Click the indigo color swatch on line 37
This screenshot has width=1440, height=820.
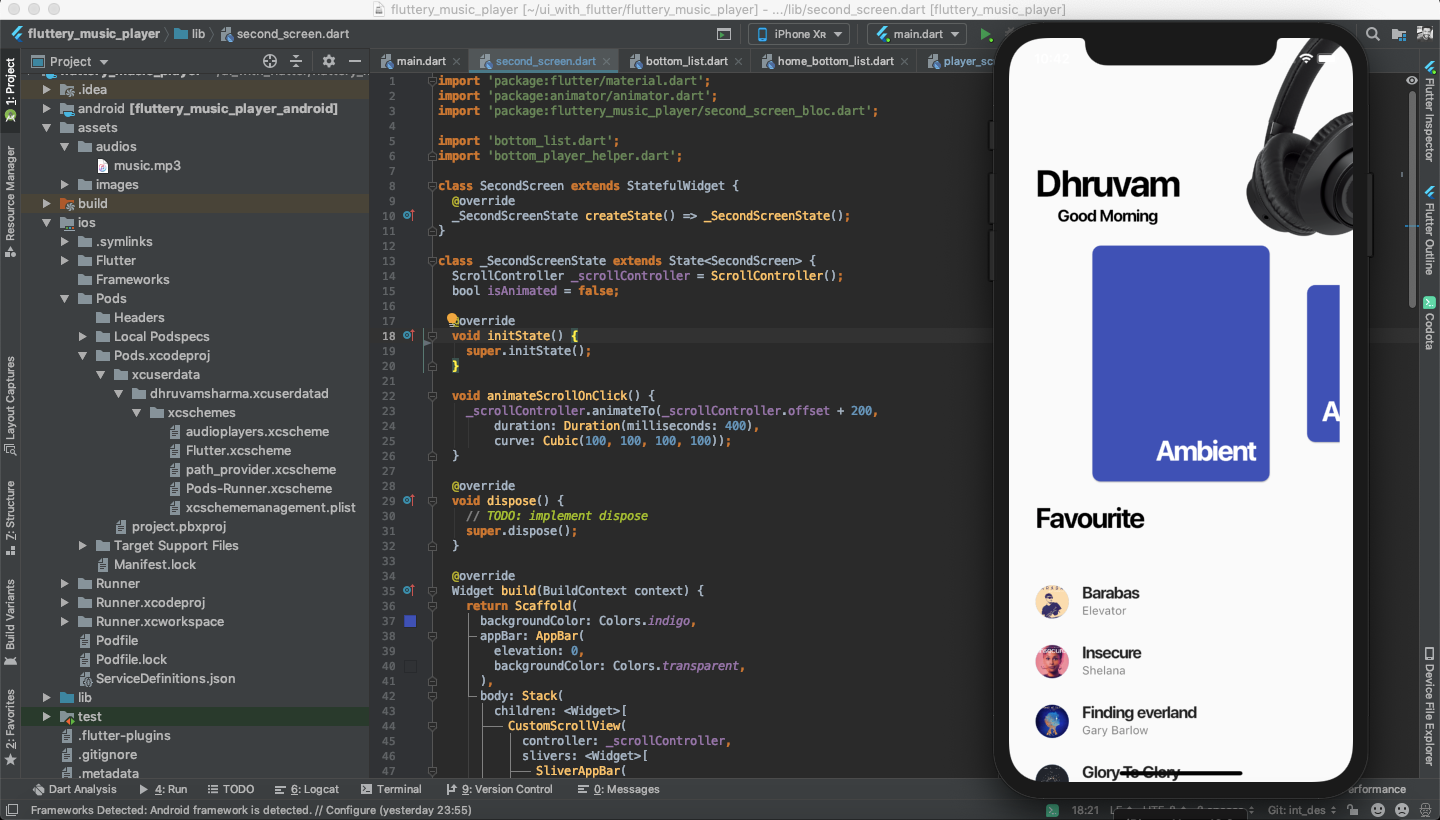(x=410, y=621)
